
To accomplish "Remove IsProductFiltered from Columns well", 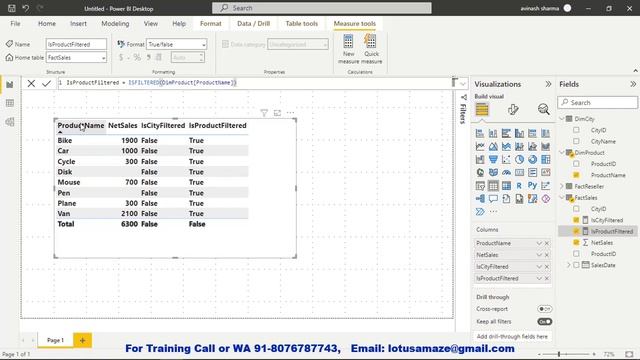I will click(547, 278).
